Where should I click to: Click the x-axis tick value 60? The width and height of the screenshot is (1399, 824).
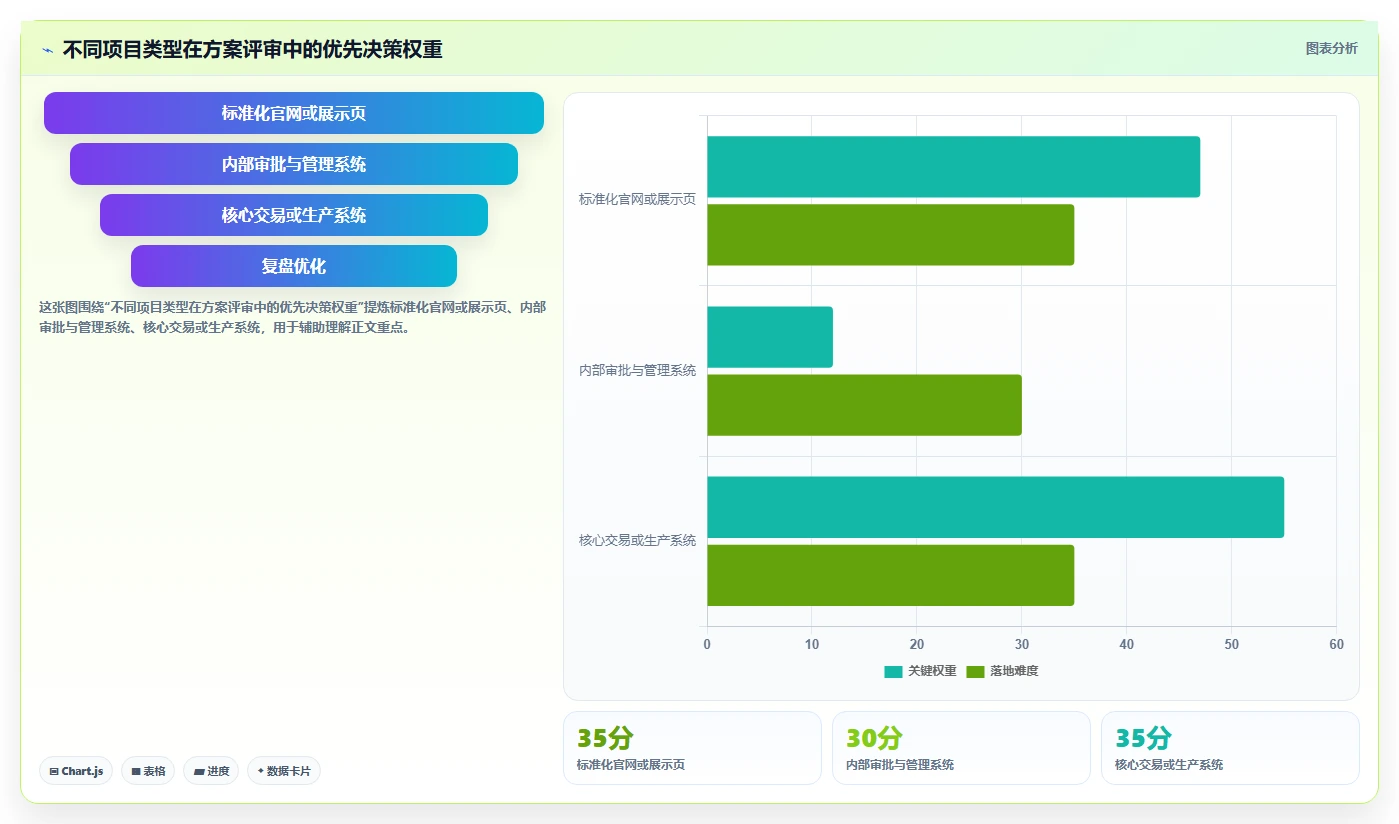(x=1336, y=645)
